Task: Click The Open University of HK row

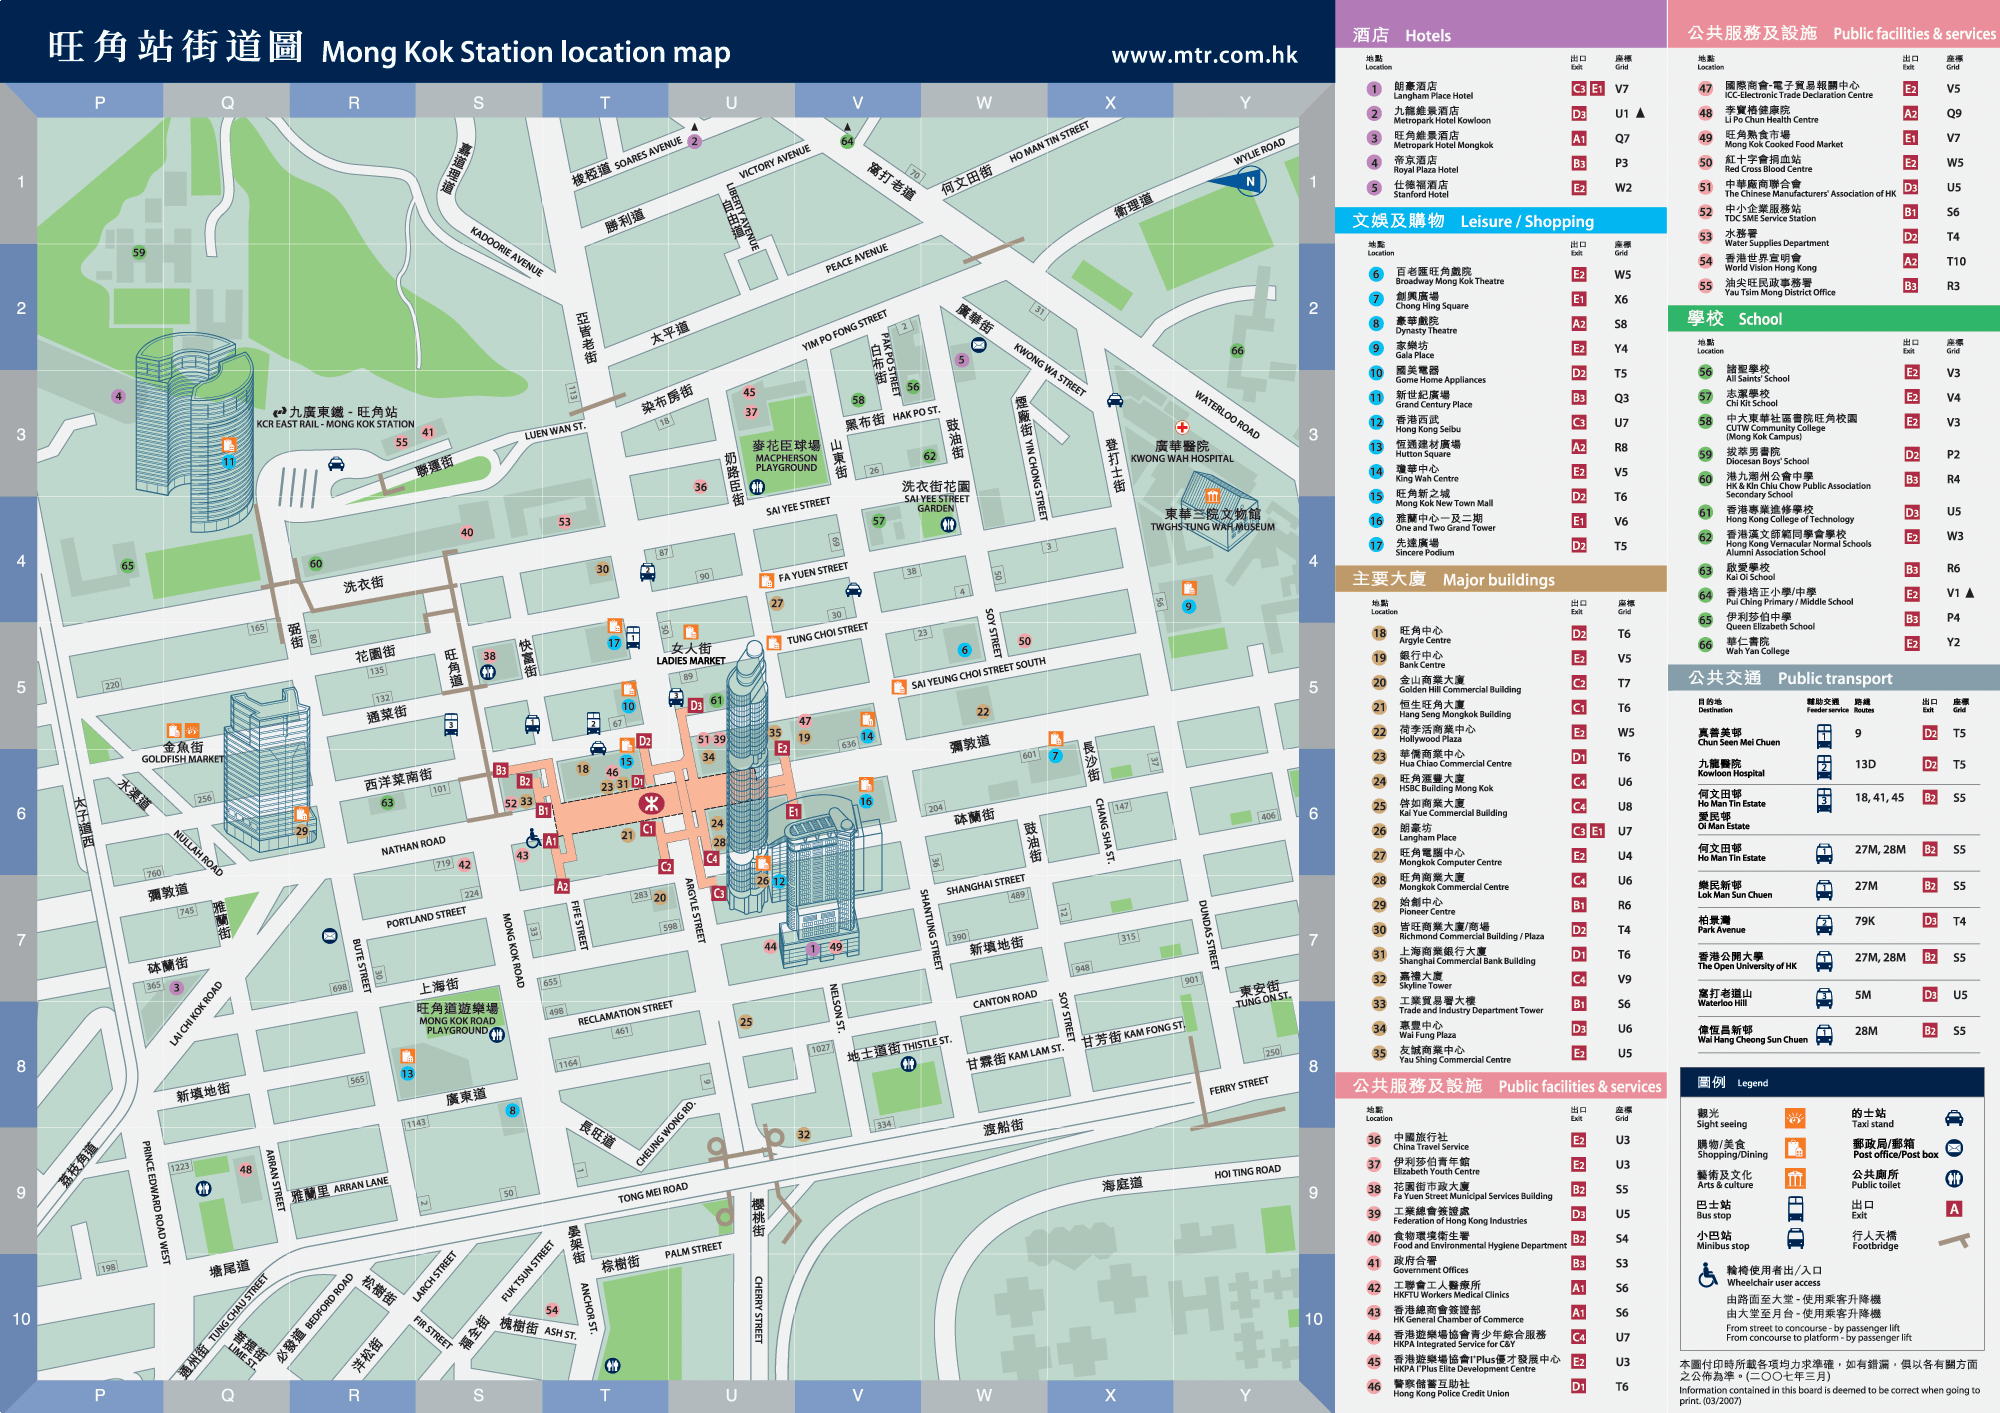Action: (x=1834, y=960)
